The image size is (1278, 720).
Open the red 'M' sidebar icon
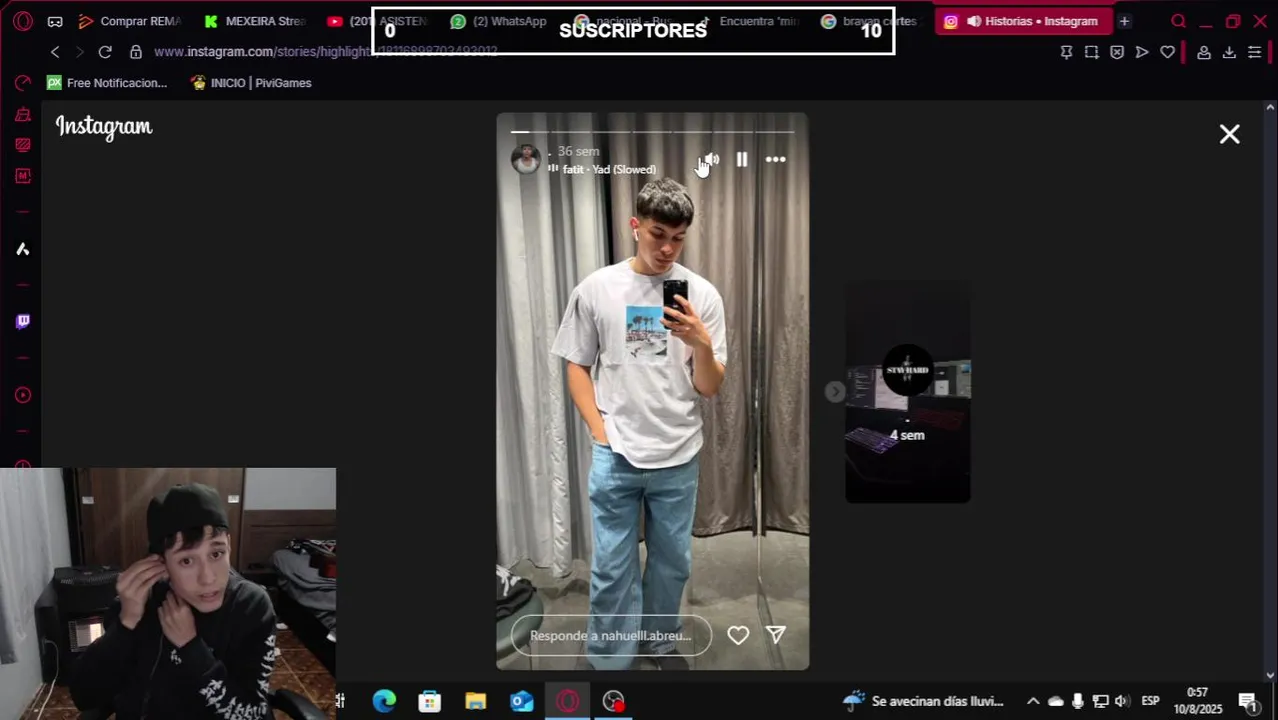click(x=22, y=176)
